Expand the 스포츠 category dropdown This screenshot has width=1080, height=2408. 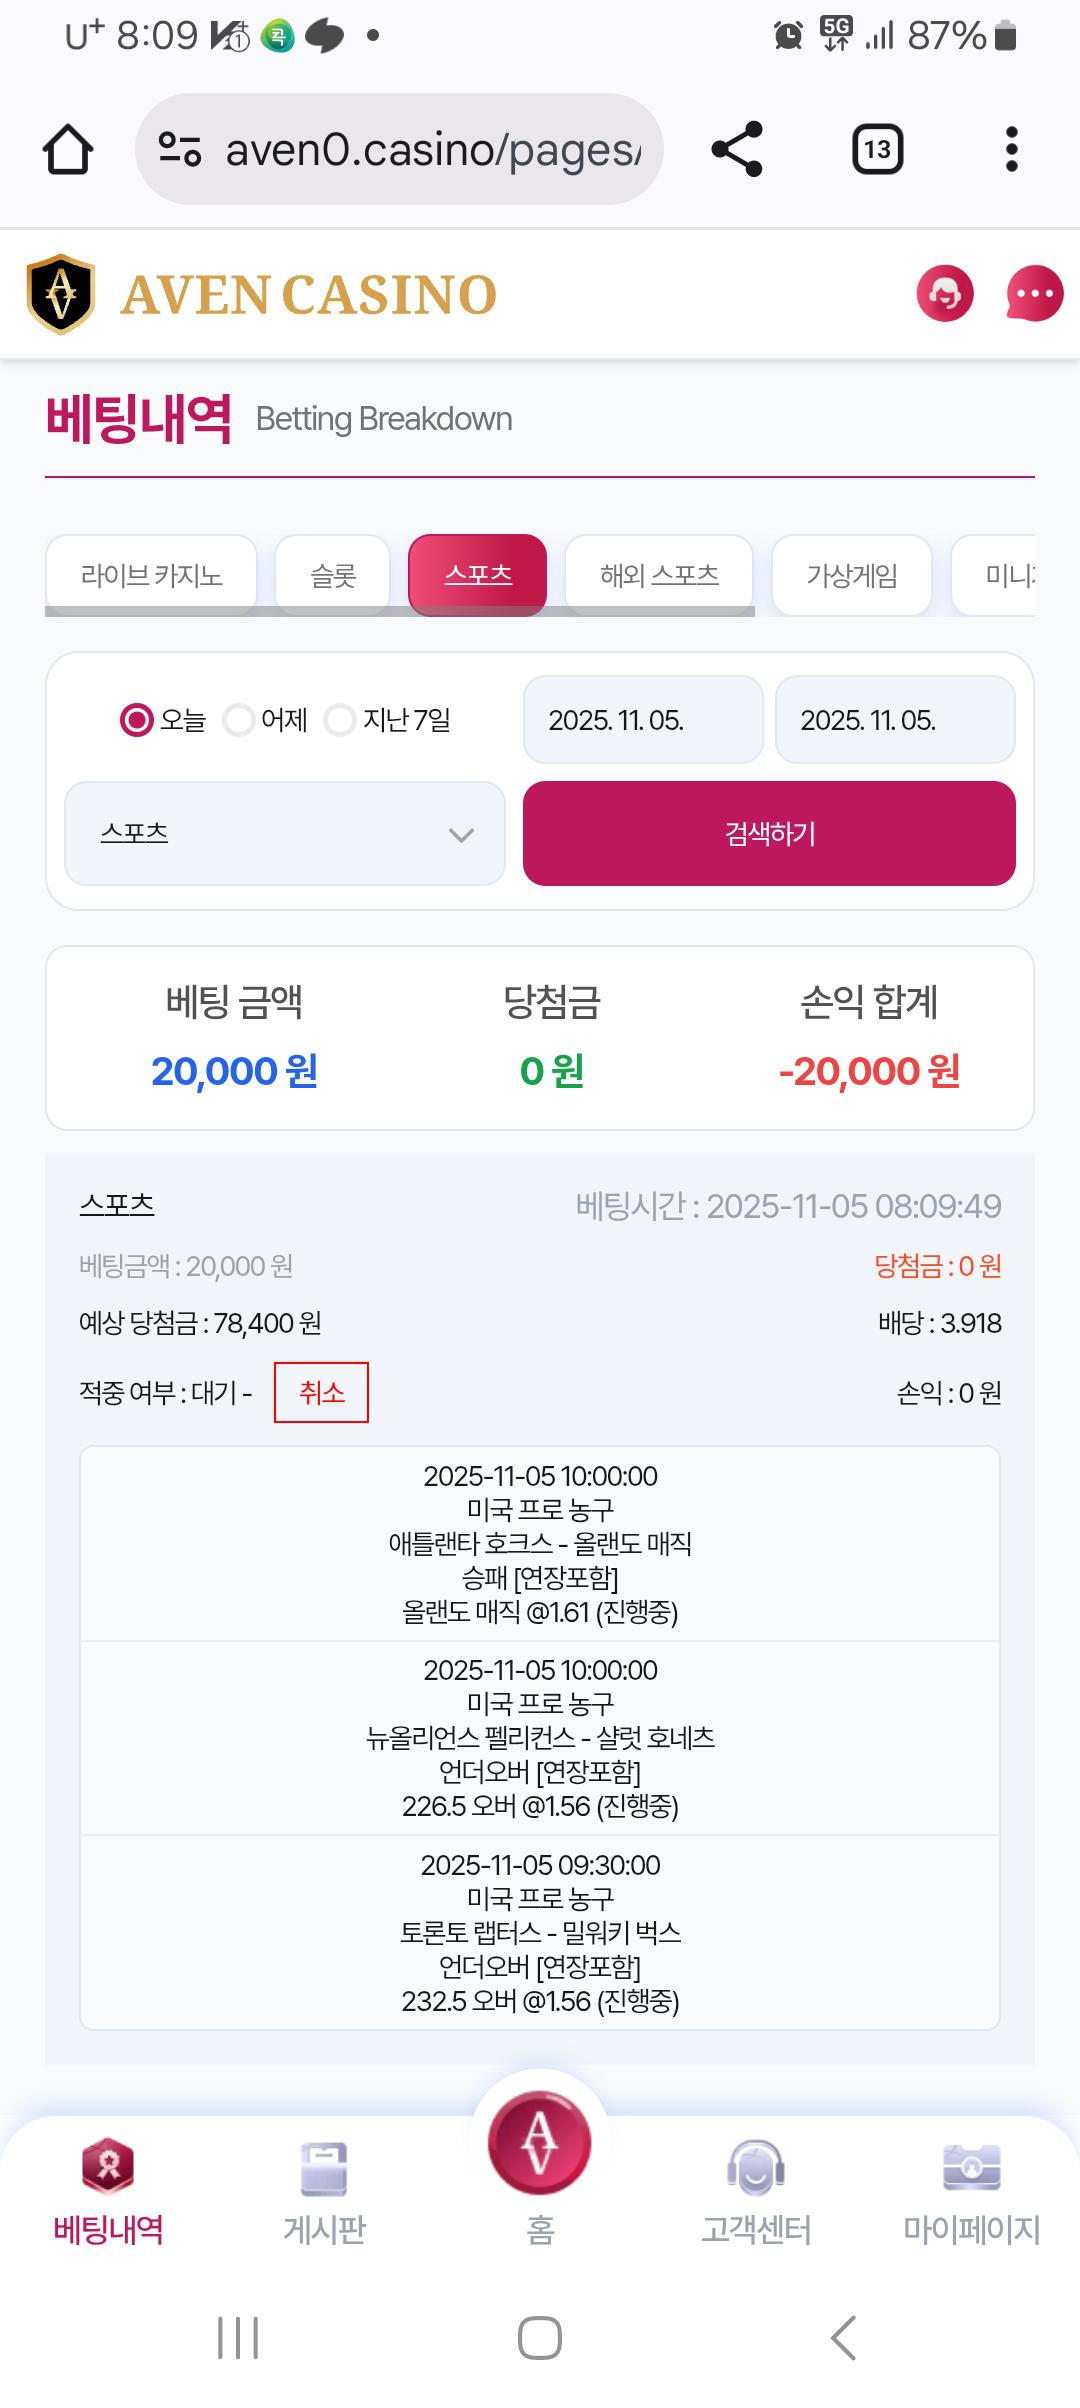point(285,834)
